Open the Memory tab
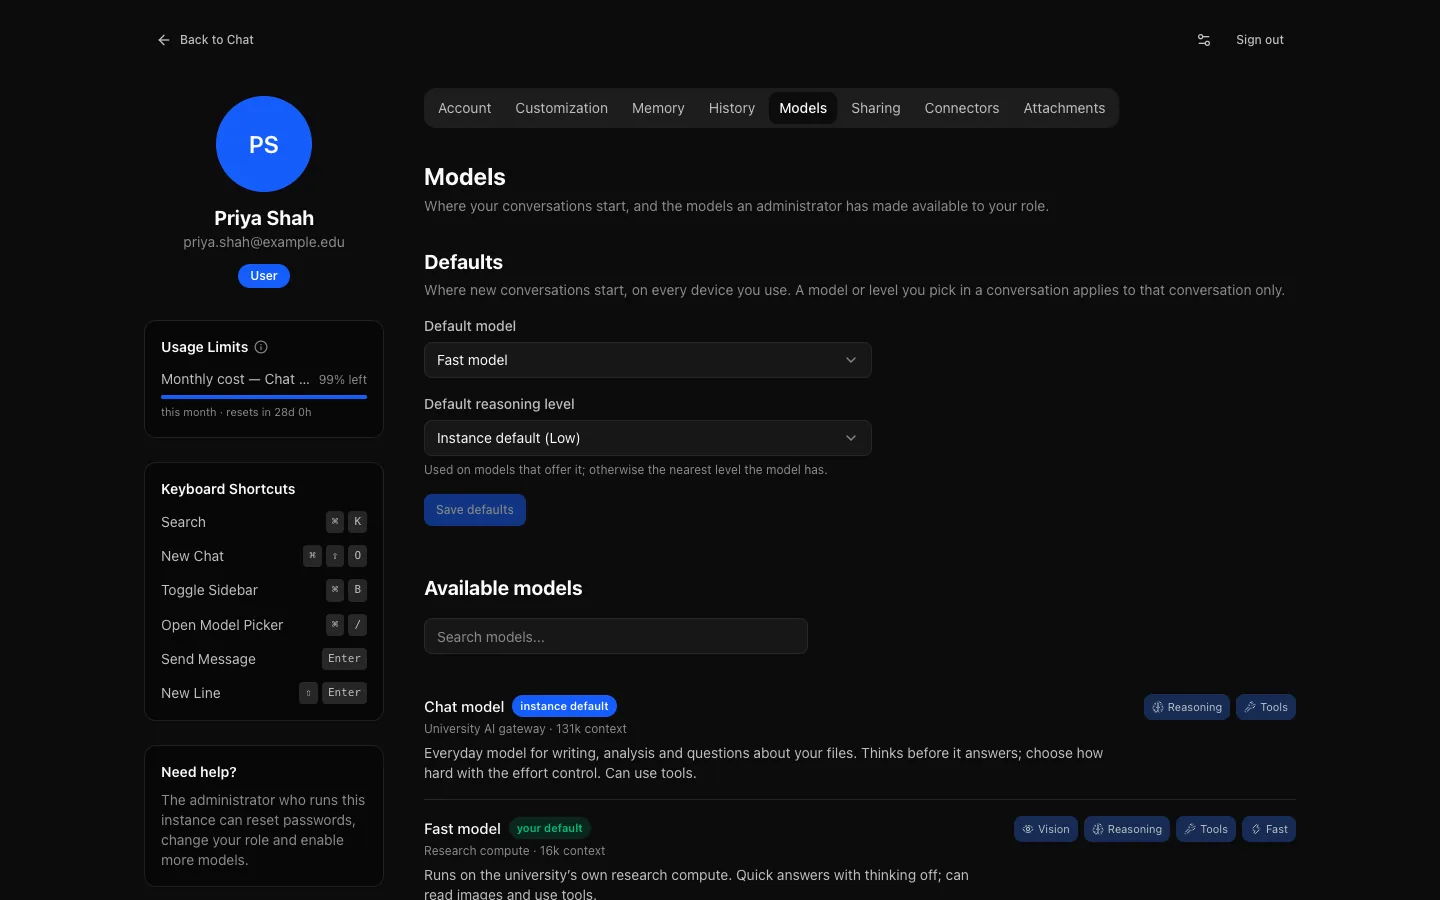This screenshot has width=1440, height=900. pos(658,108)
